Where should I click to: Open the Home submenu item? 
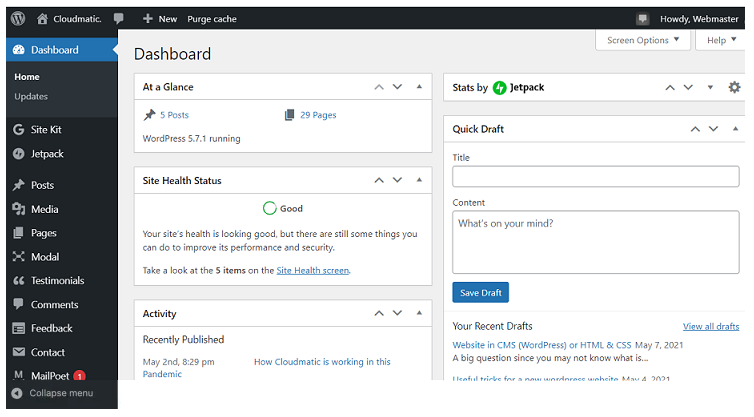click(27, 76)
